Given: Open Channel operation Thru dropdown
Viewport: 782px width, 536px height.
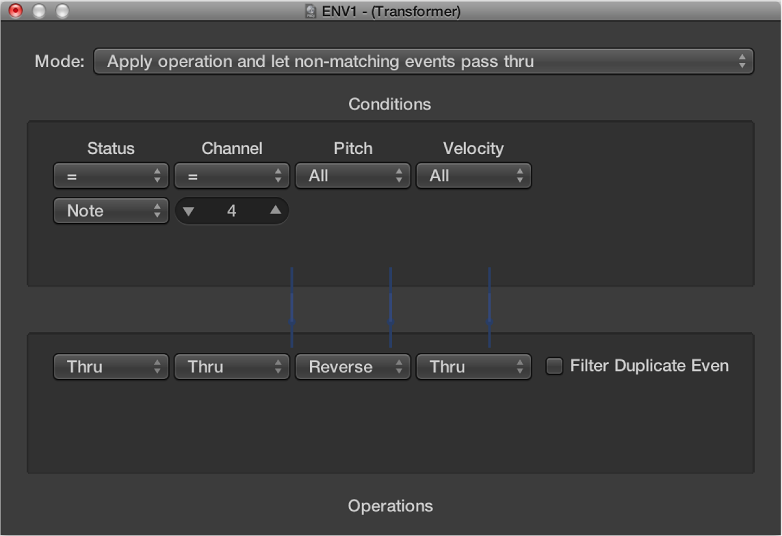Looking at the screenshot, I should tap(232, 367).
